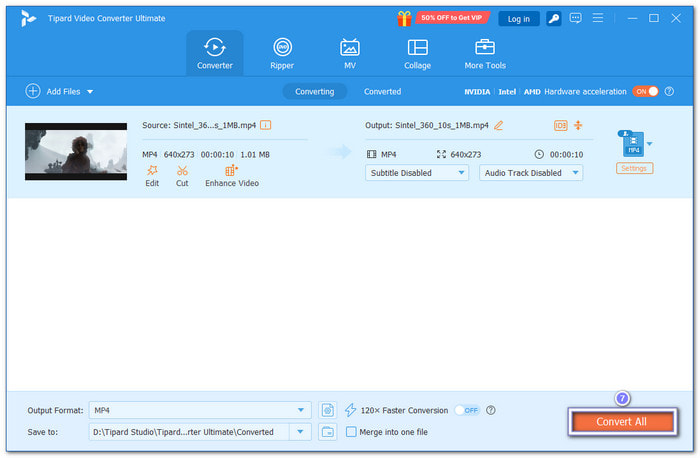Click the Convert All button

622,421
